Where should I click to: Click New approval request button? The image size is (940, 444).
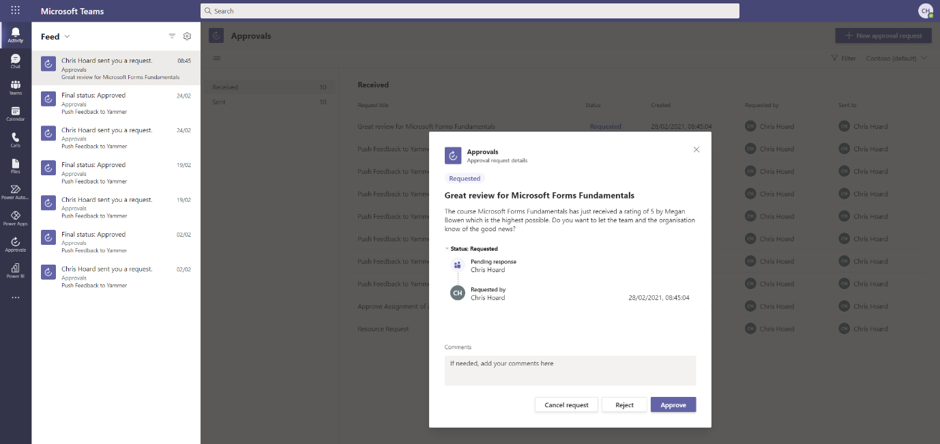(x=883, y=35)
